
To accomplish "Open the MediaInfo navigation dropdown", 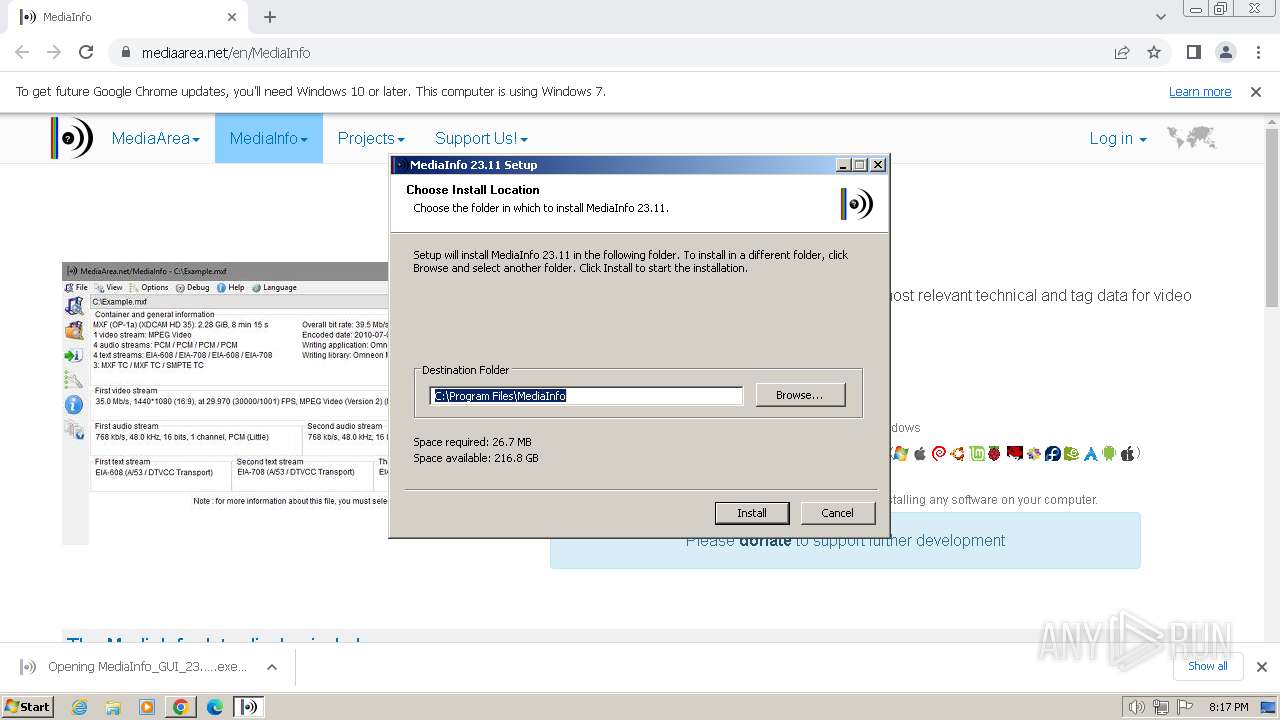I will (268, 139).
